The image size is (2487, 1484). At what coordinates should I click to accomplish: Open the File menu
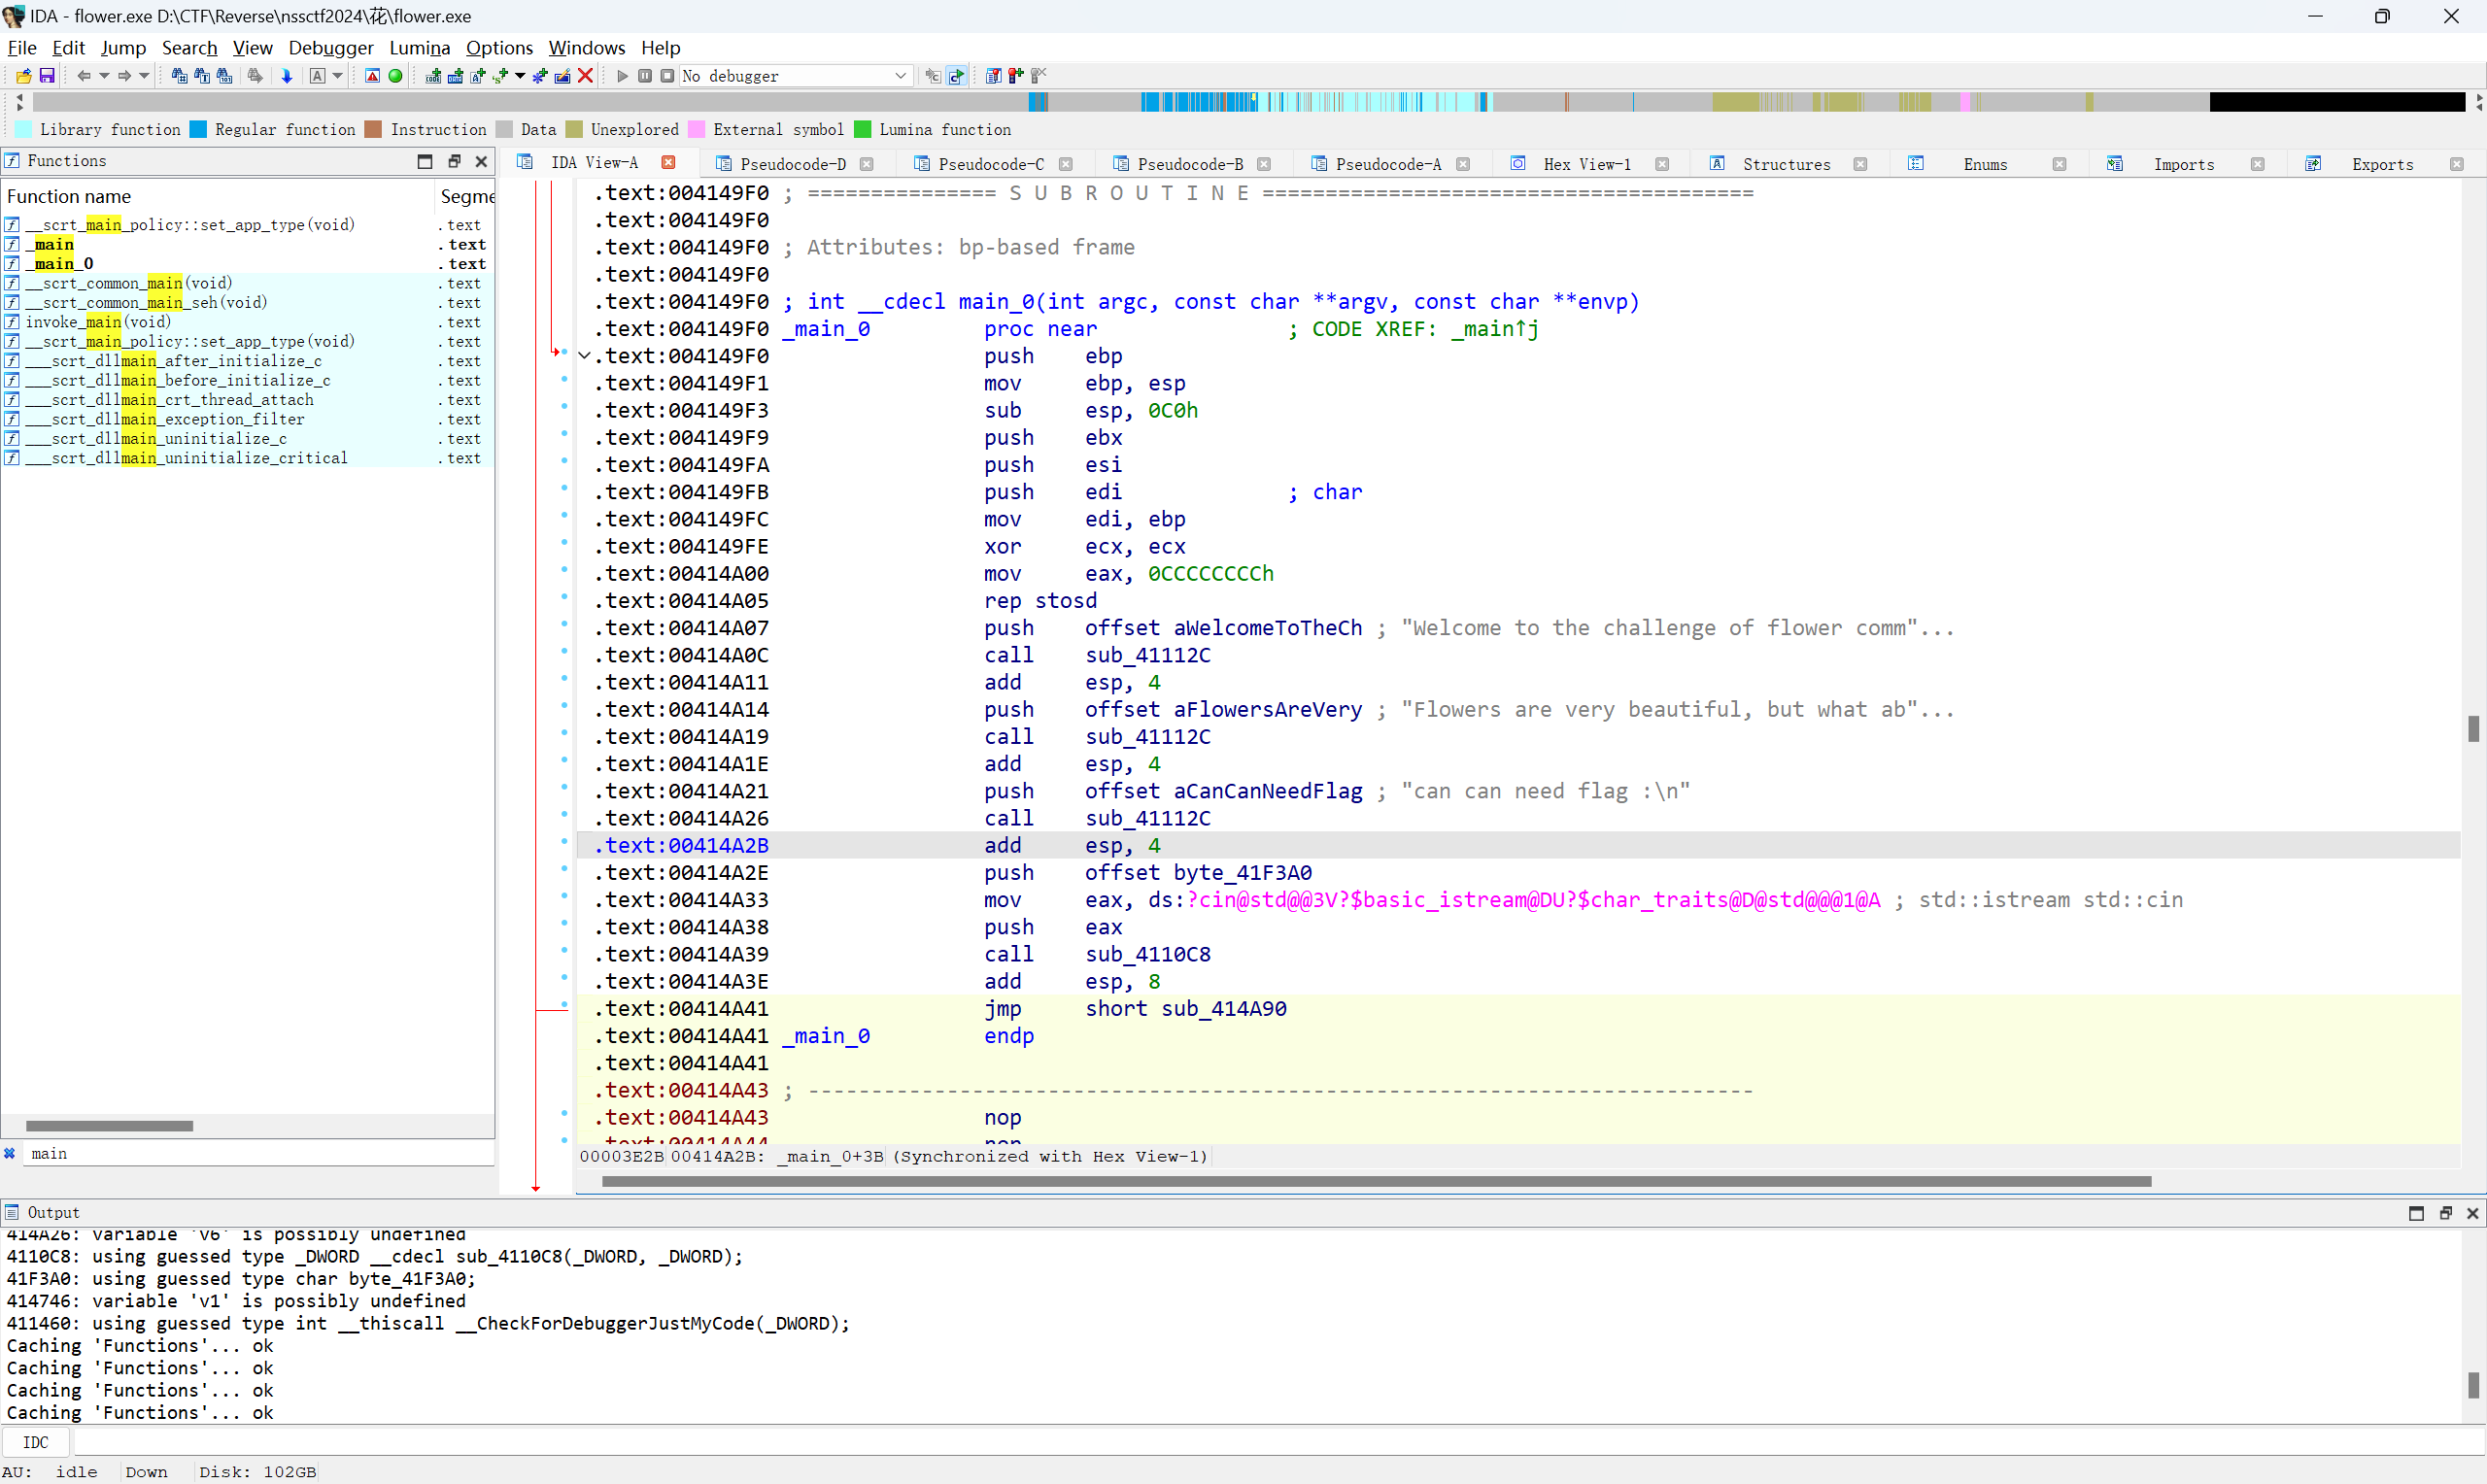(22, 47)
